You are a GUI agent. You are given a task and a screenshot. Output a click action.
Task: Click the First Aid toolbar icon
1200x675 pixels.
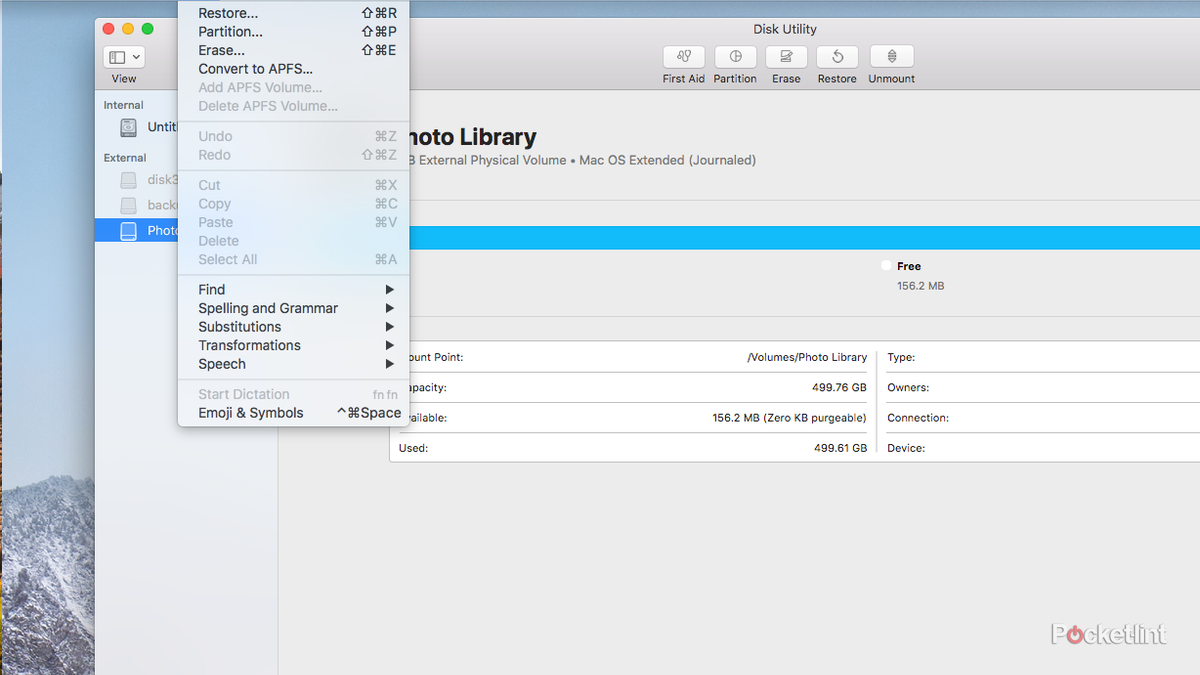click(684, 57)
